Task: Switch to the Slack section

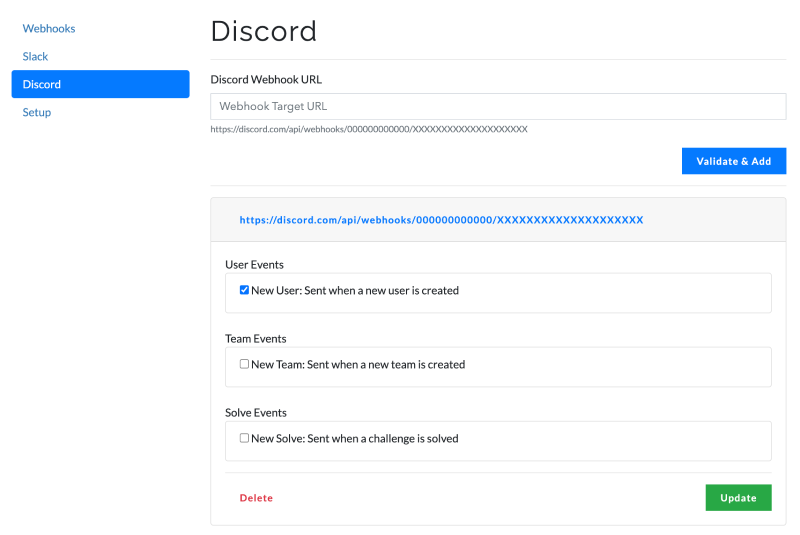Action: pos(36,57)
